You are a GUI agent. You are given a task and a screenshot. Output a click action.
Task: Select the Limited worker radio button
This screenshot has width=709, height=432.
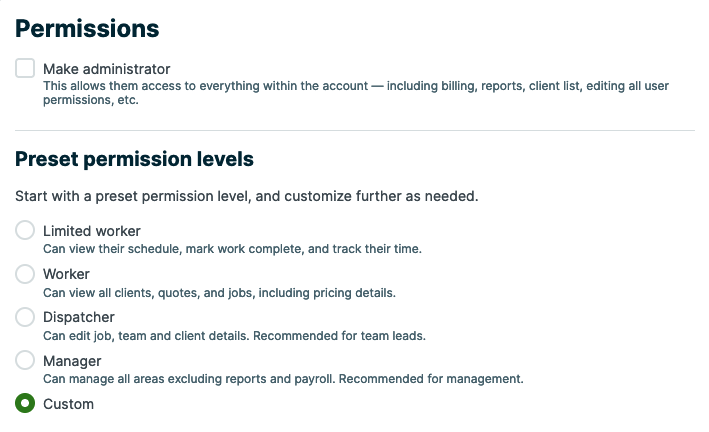(25, 231)
